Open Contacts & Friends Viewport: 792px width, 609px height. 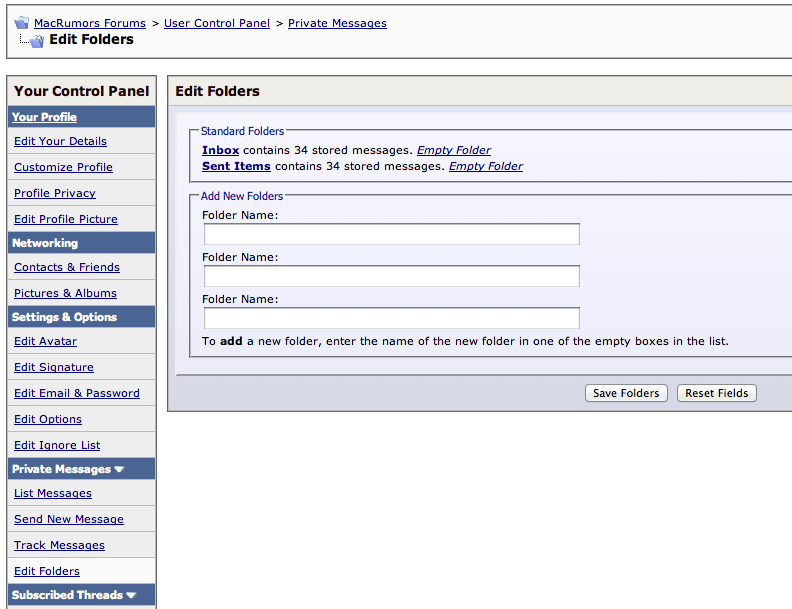point(67,267)
